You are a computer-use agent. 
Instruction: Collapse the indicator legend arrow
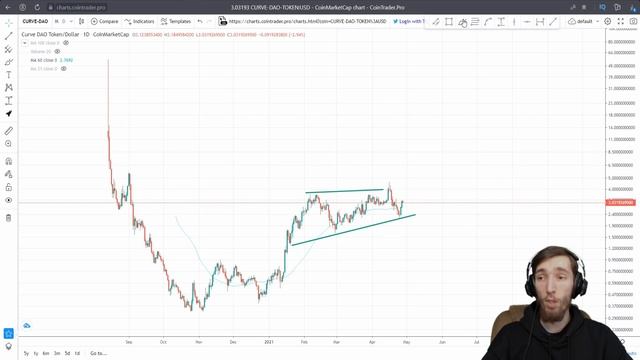[24, 43]
